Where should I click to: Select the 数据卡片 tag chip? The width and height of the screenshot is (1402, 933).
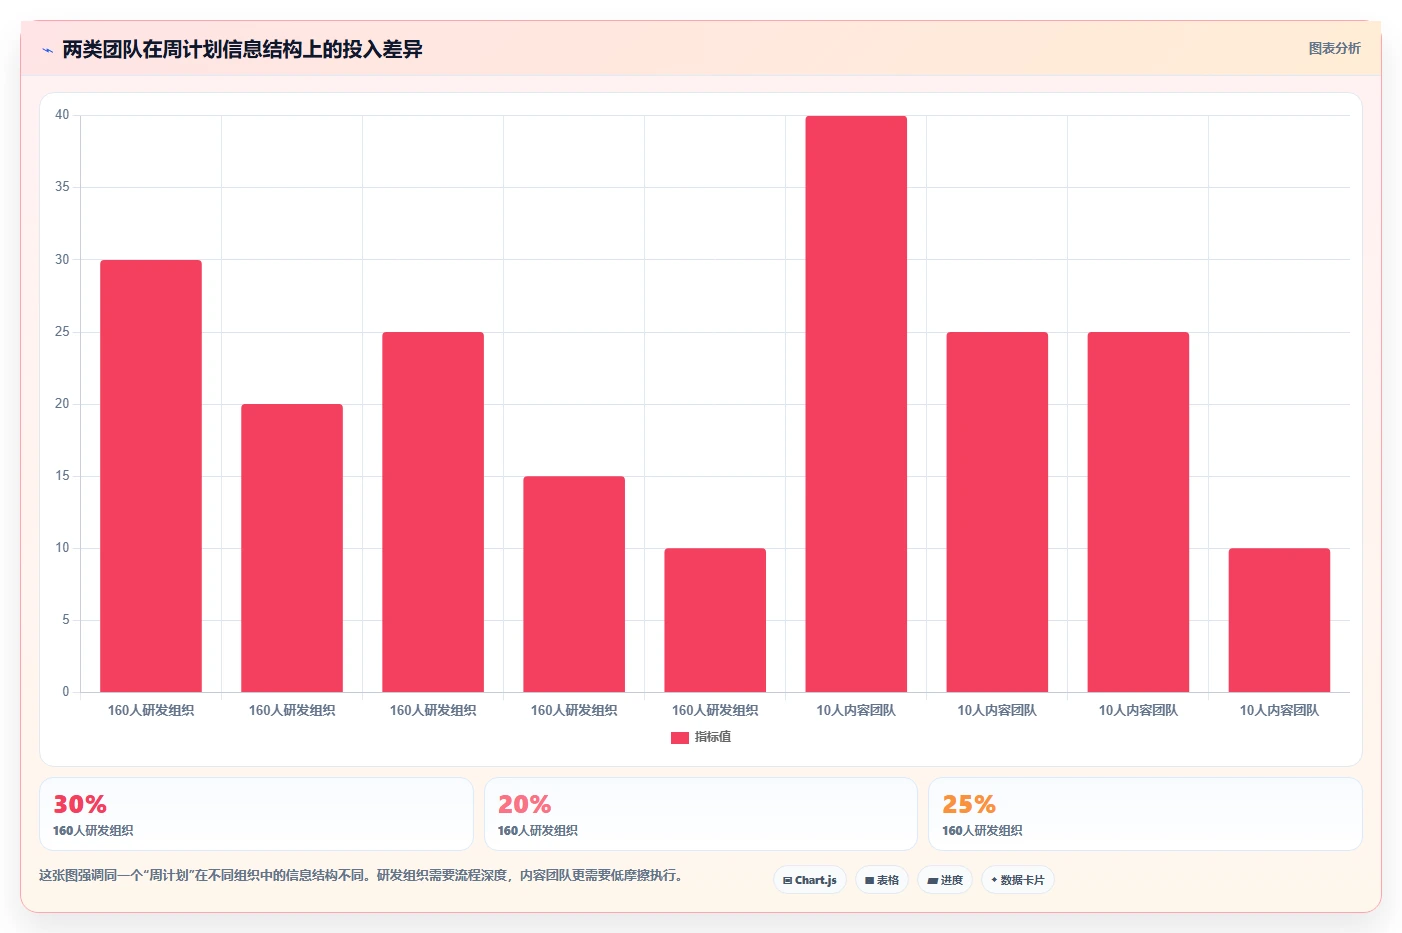tap(1017, 880)
